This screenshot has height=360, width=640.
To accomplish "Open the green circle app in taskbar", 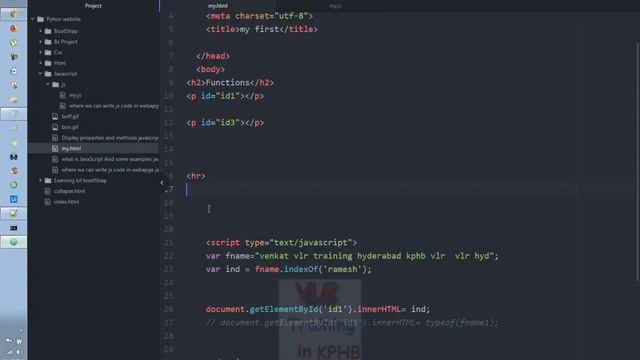I will [13, 185].
